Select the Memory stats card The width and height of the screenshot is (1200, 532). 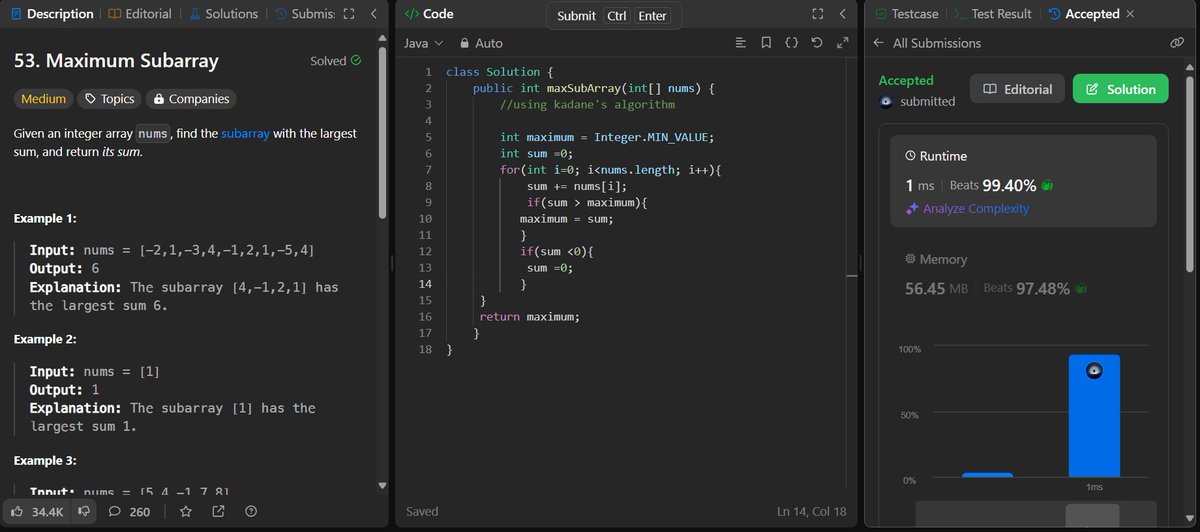tap(1024, 275)
